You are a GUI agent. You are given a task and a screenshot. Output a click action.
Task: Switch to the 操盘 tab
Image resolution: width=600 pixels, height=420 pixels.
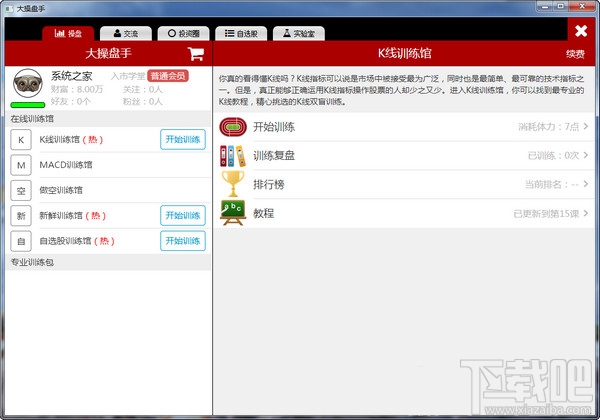(68, 33)
